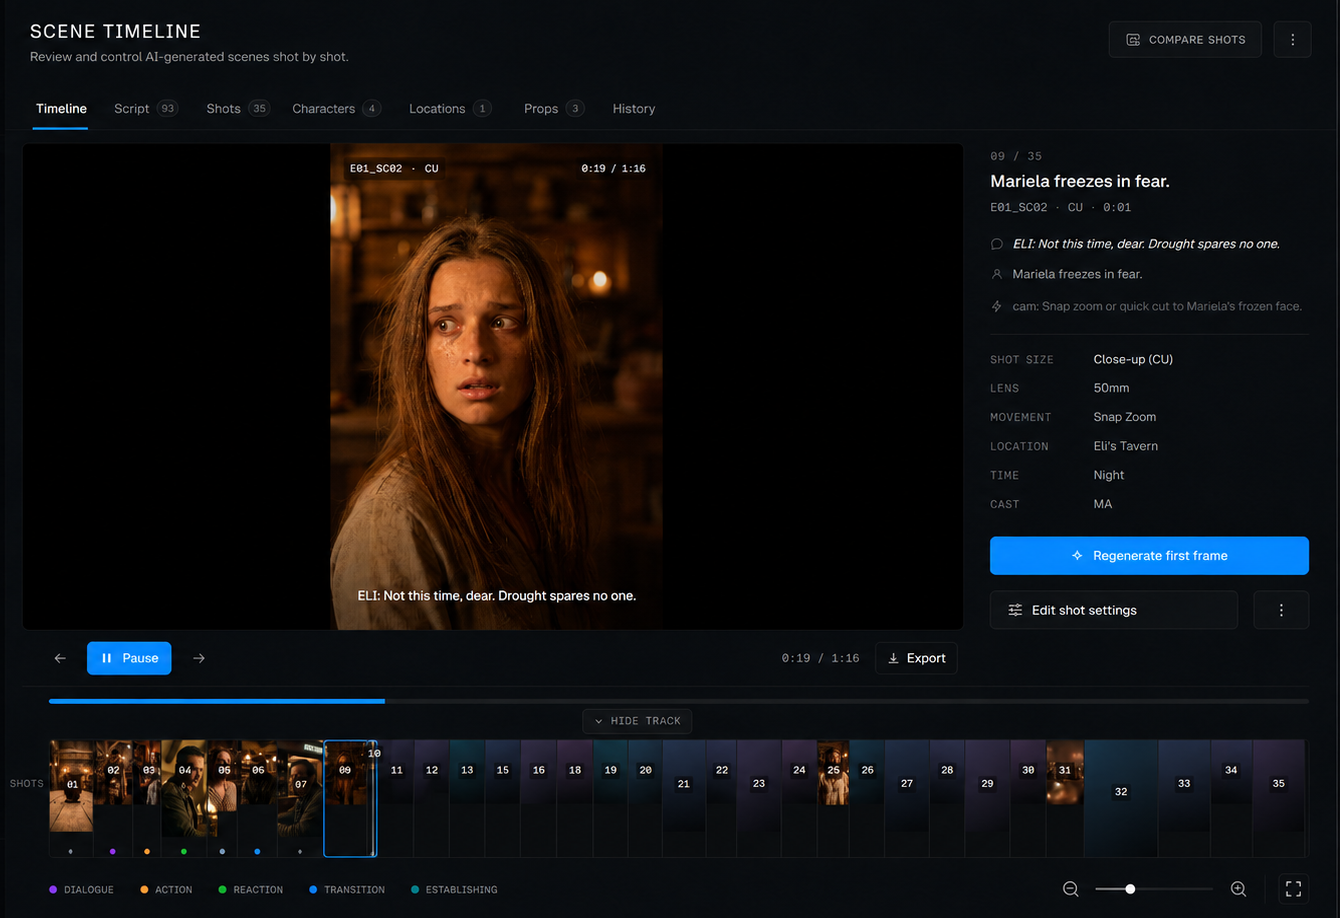
Task: Select shot 03 thumbnail in the track
Action: (147, 772)
